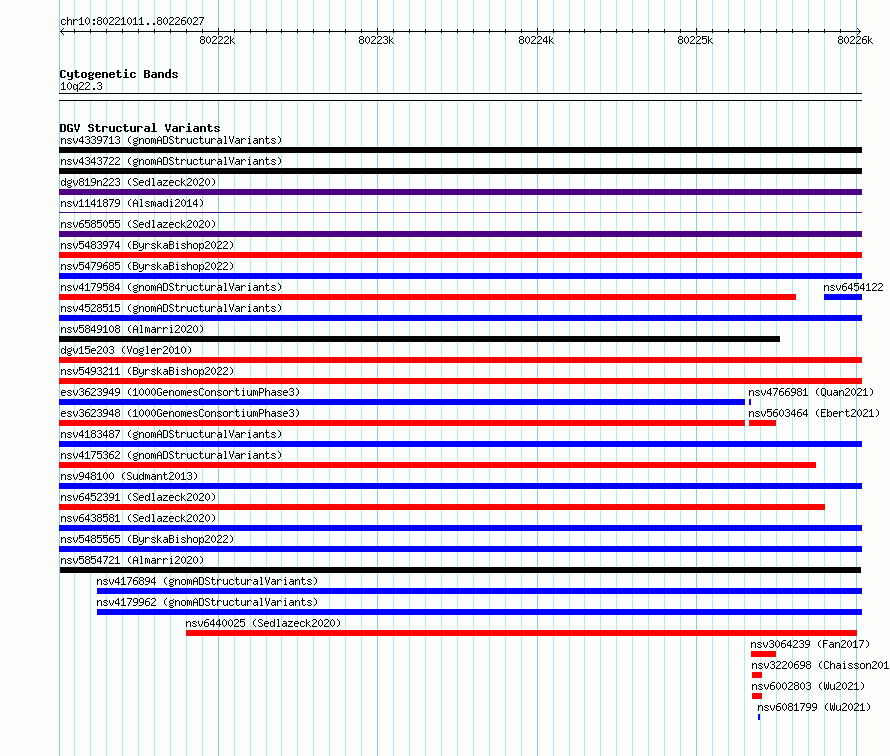Select the red bar of nsv6452391

click(x=442, y=507)
